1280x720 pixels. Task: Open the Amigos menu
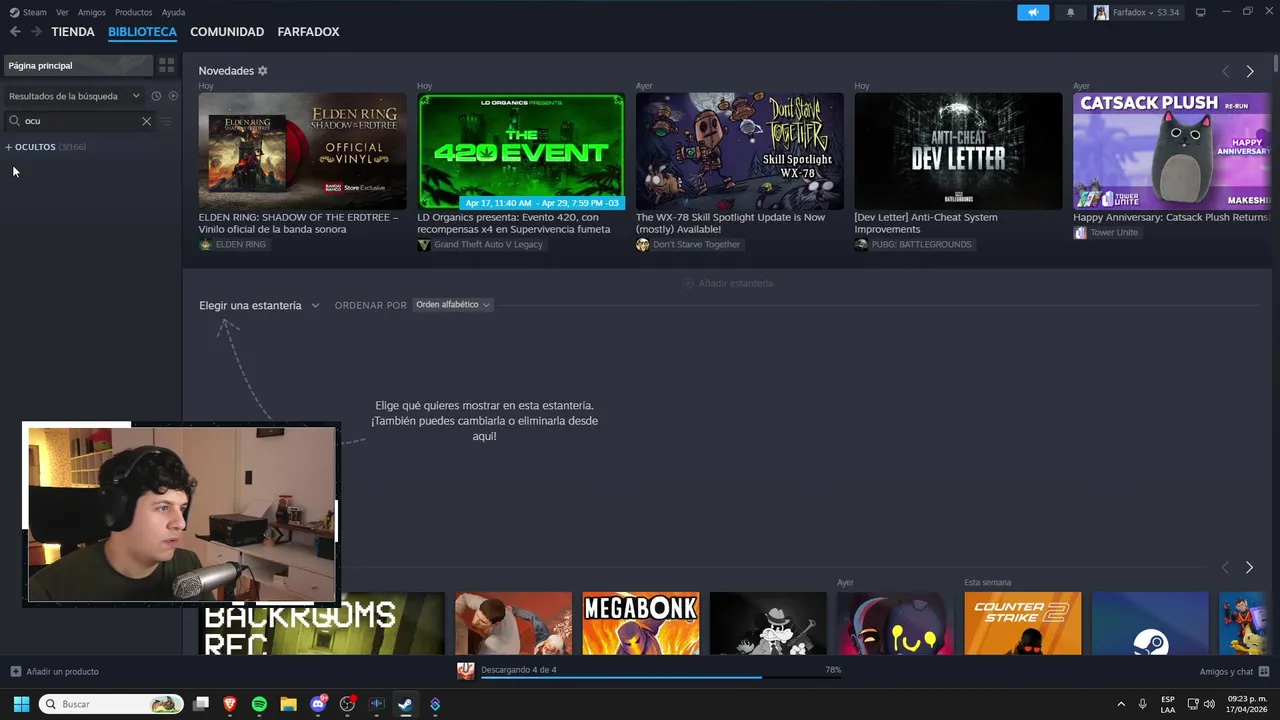pyautogui.click(x=92, y=12)
